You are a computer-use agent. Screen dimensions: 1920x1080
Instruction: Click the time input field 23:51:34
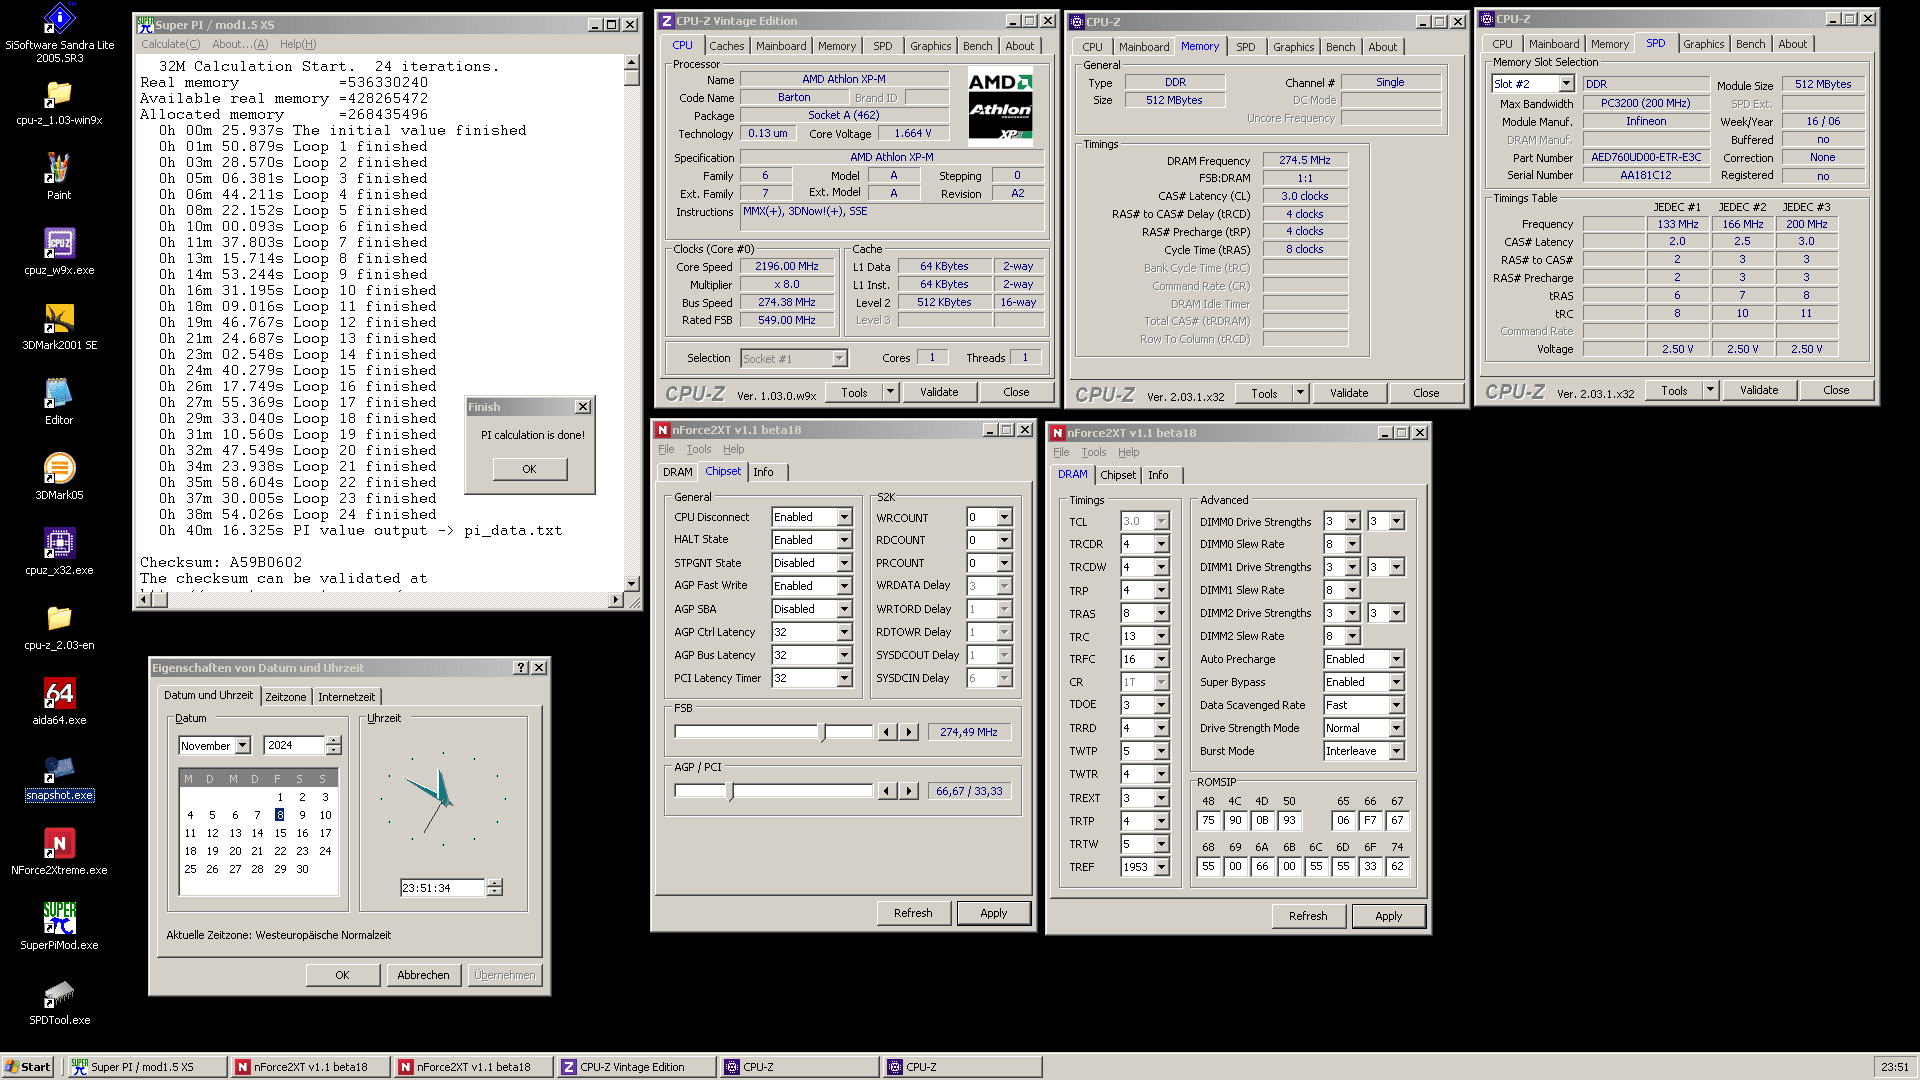pos(441,888)
